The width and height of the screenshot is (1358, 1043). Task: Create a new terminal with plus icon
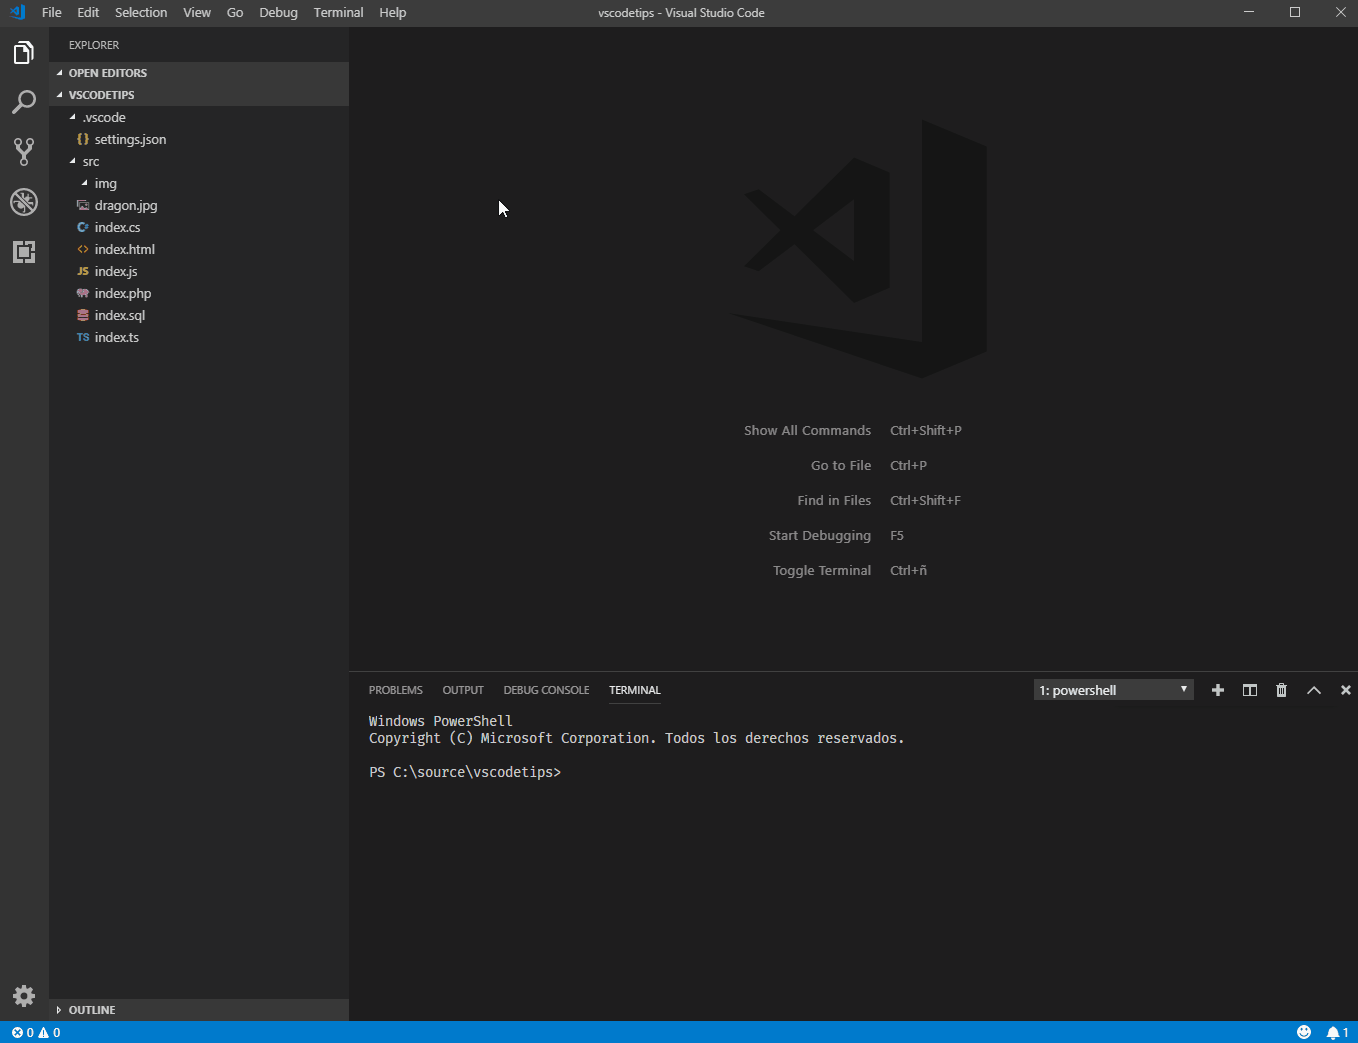(1218, 690)
